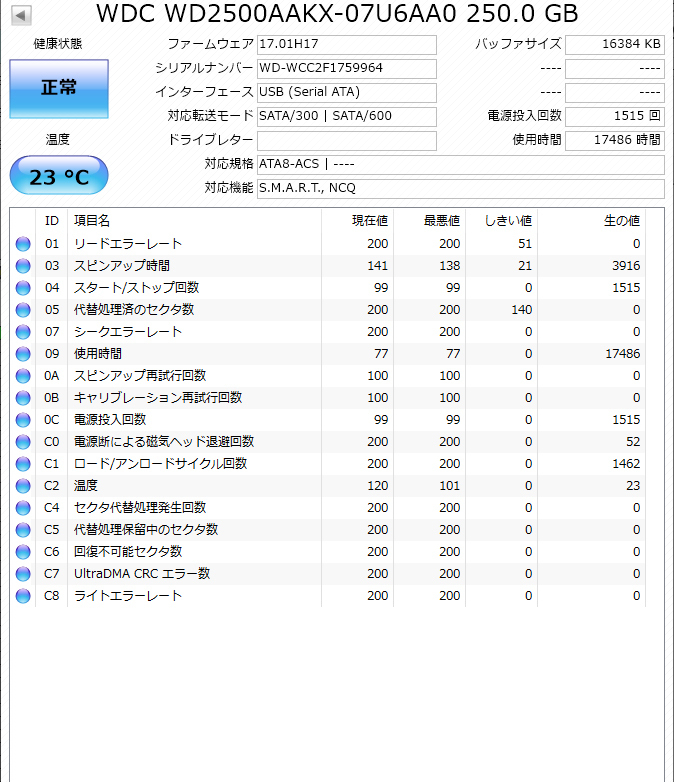Viewport: 674px width, 782px height.
Task: Click raw value 17486 in table
Action: pyautogui.click(x=623, y=354)
